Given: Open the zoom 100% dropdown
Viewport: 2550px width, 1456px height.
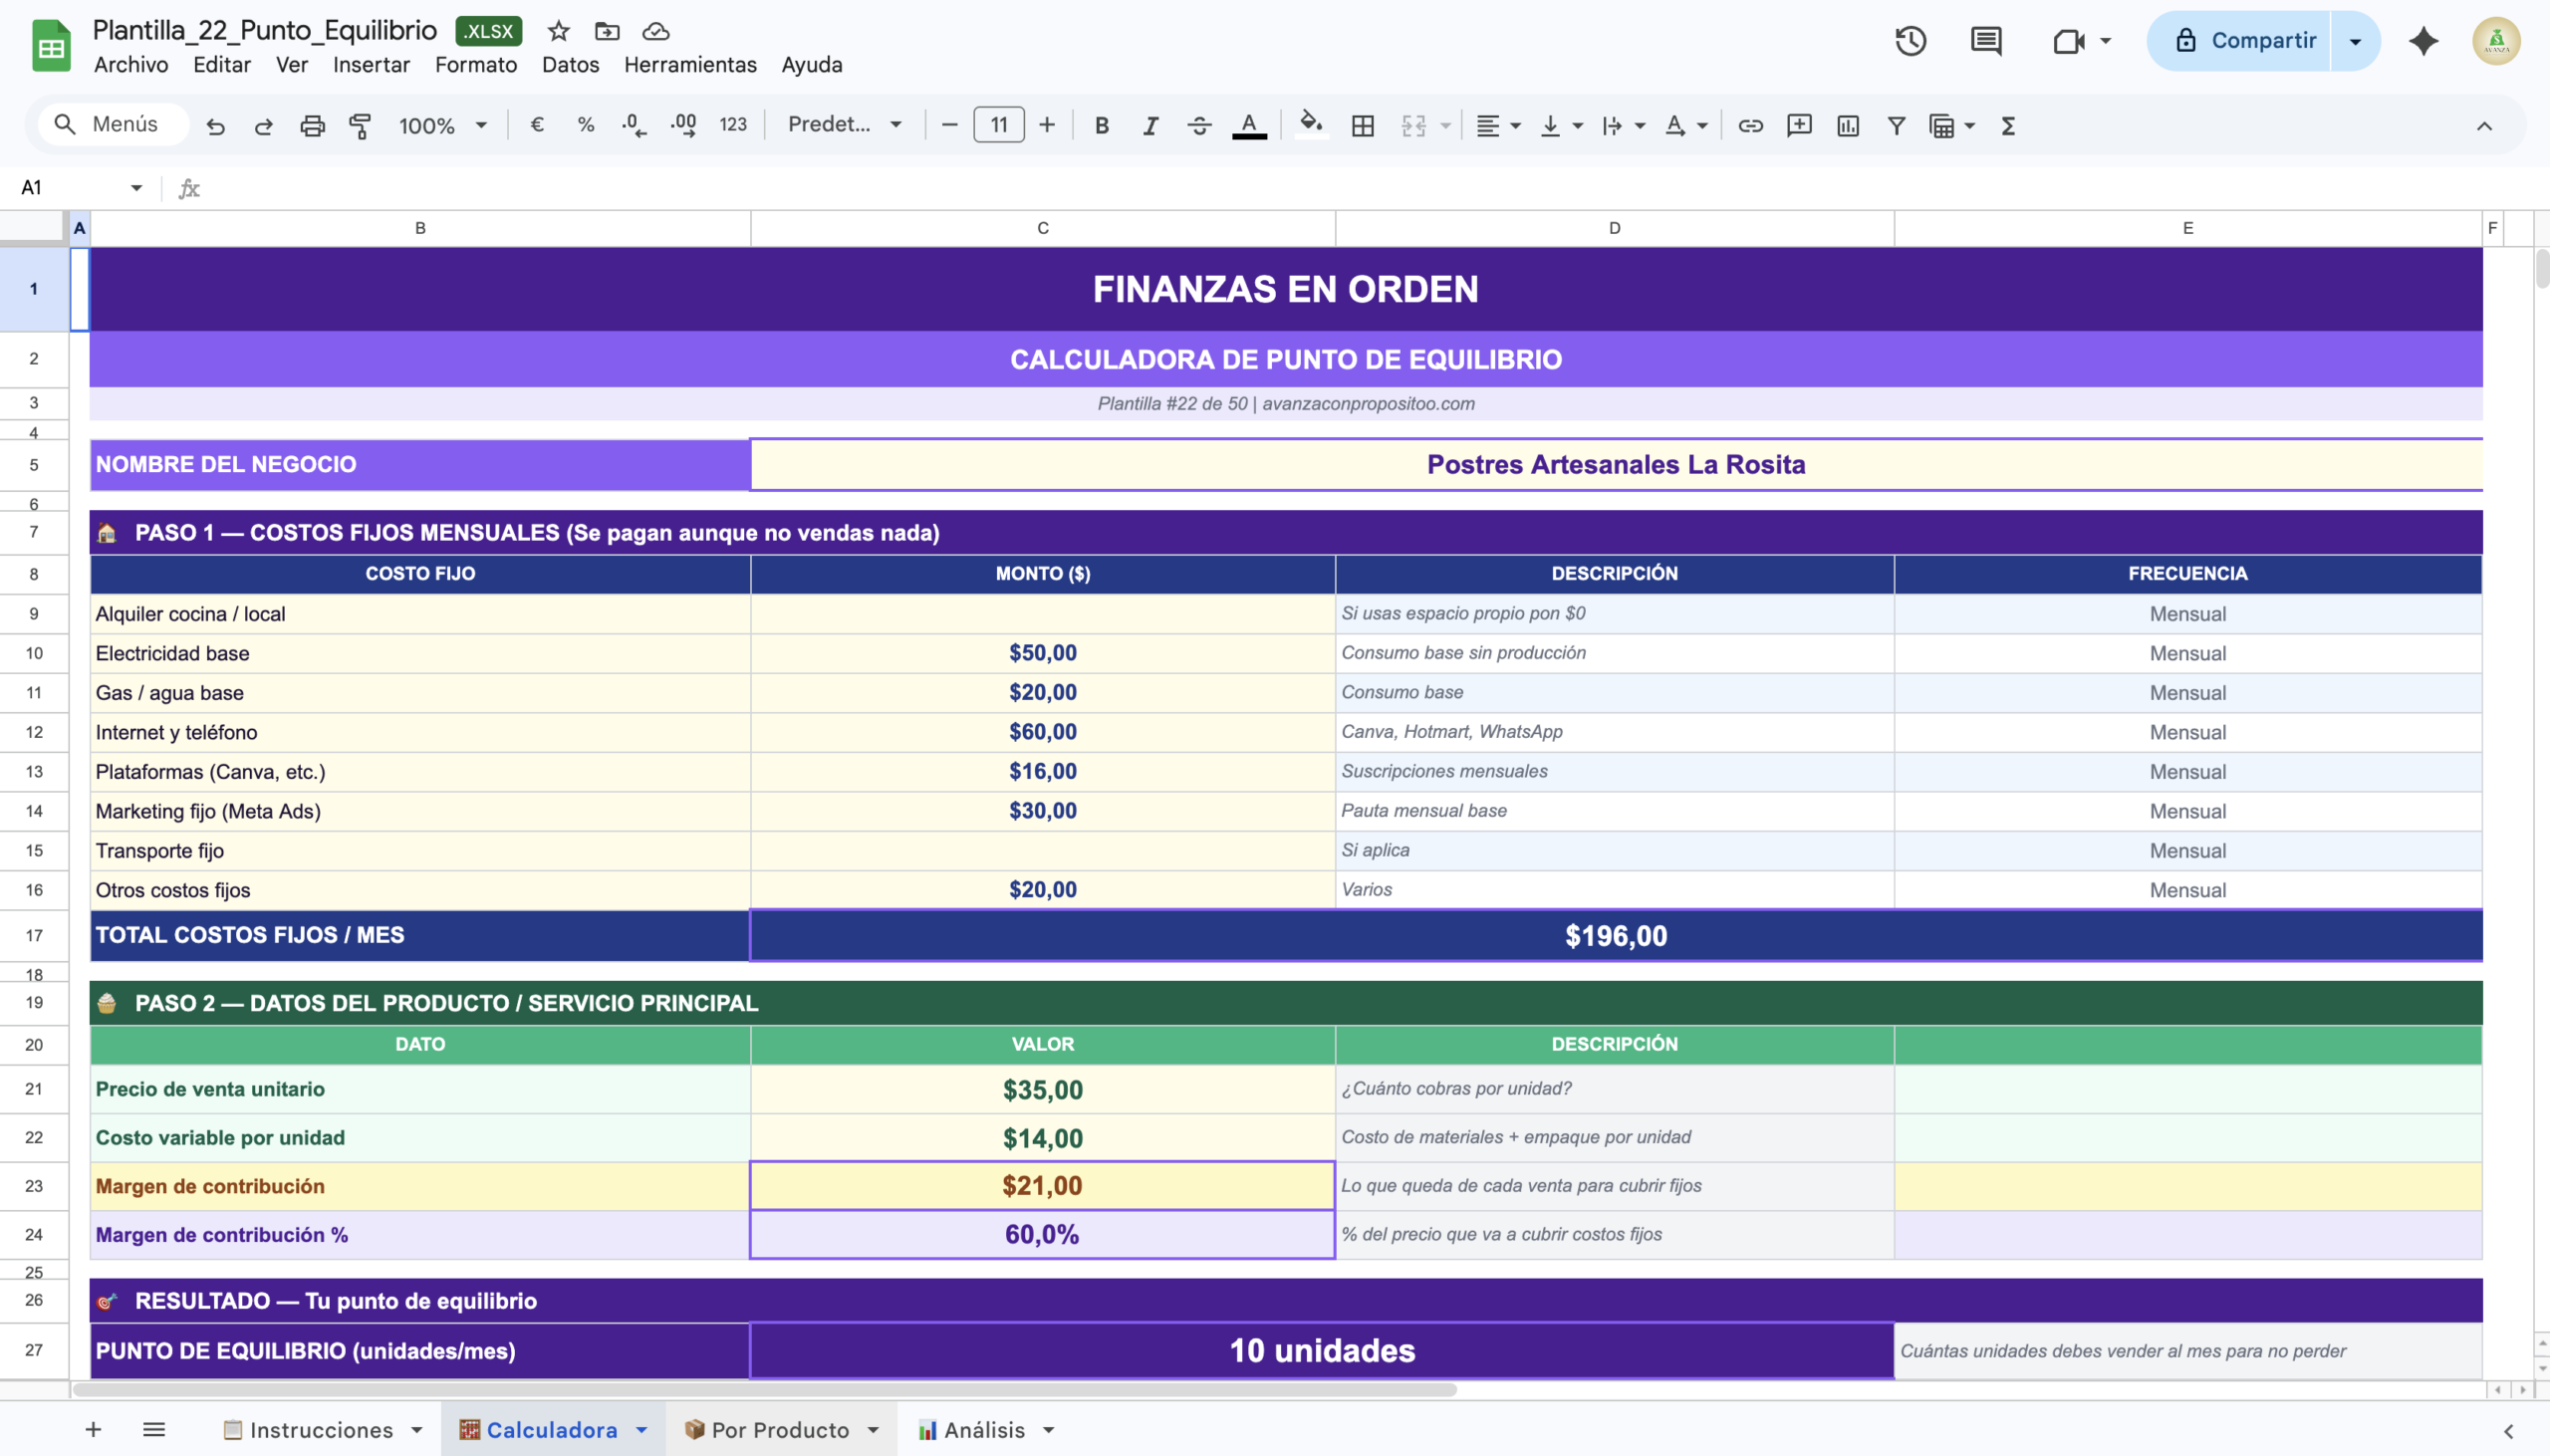Looking at the screenshot, I should click(442, 126).
